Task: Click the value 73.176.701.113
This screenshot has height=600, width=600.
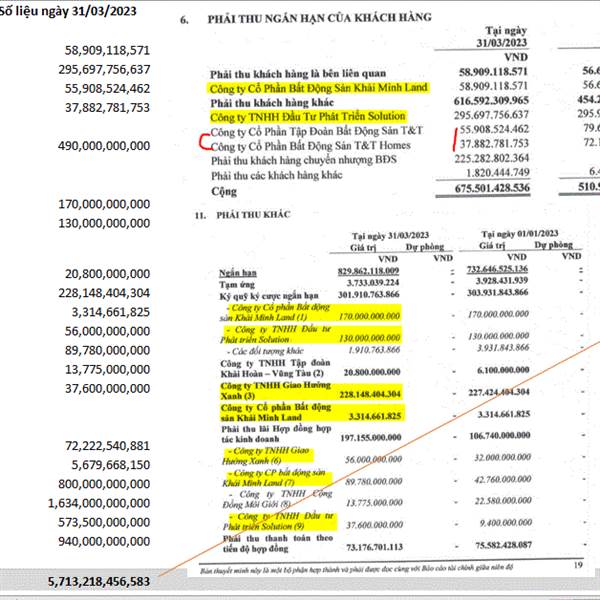Action: tap(375, 547)
